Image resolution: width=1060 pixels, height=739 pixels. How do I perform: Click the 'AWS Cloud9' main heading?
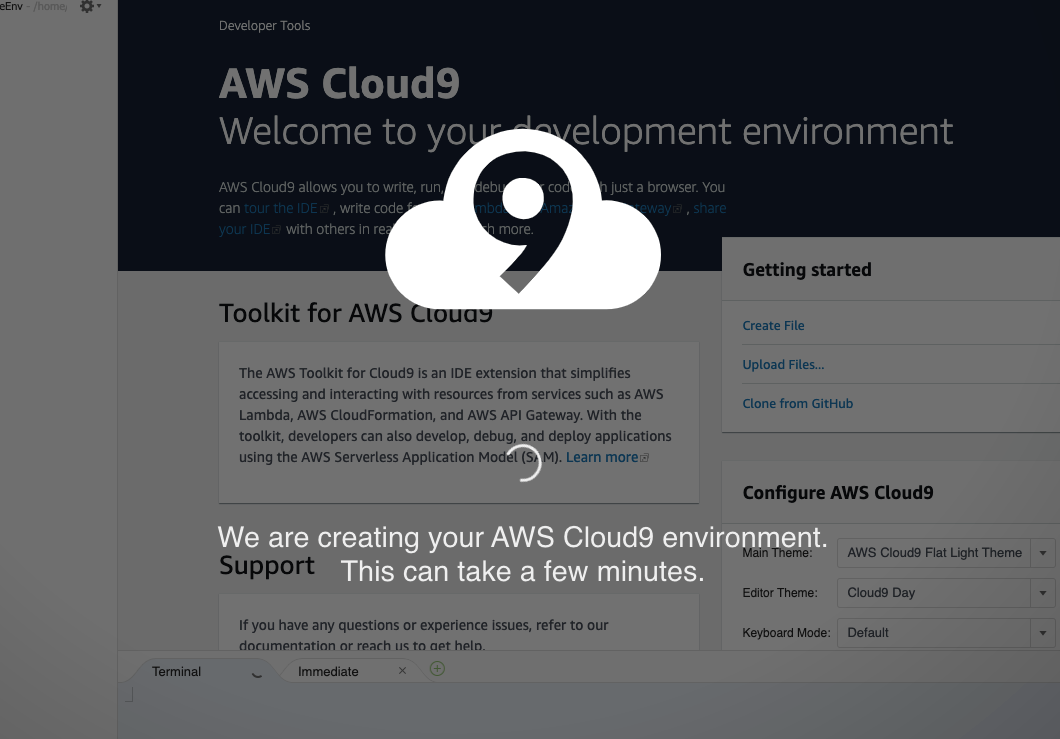pyautogui.click(x=339, y=83)
